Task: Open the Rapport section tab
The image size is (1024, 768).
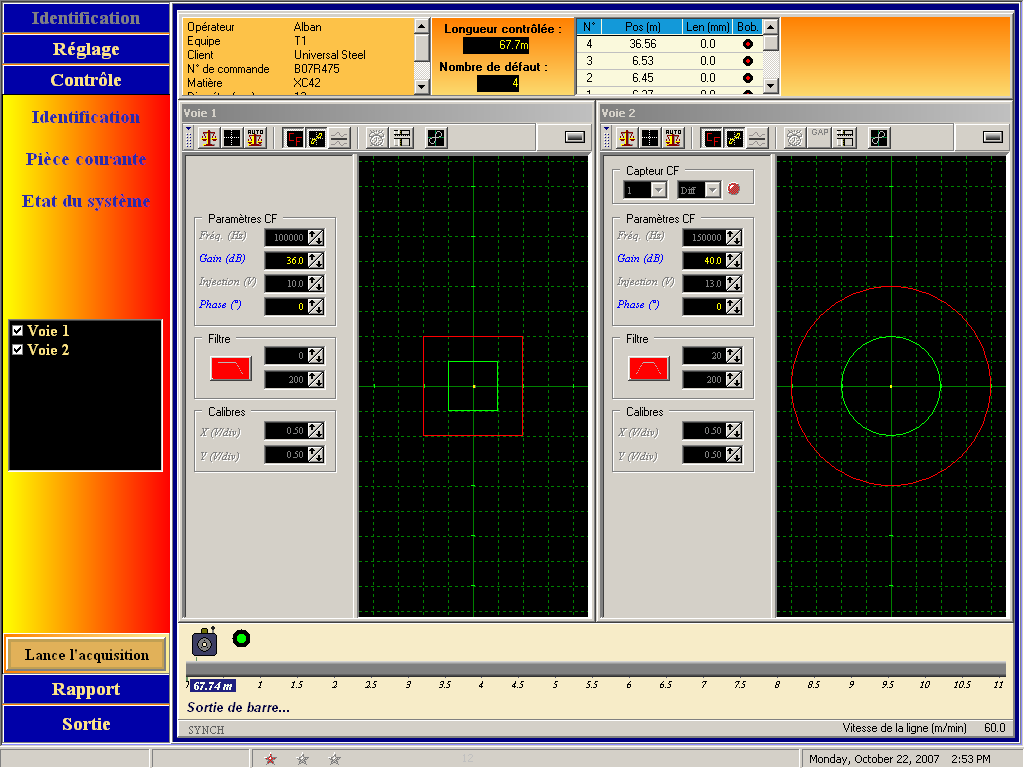Action: (86, 690)
